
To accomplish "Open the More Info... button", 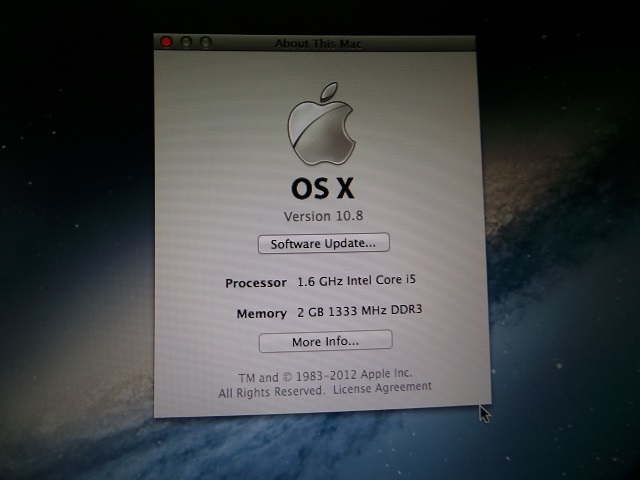I will point(326,341).
